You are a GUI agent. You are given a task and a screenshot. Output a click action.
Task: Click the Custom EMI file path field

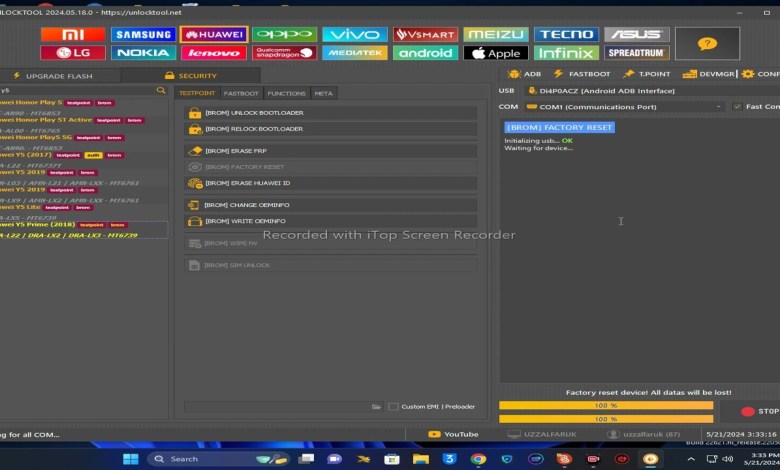277,407
